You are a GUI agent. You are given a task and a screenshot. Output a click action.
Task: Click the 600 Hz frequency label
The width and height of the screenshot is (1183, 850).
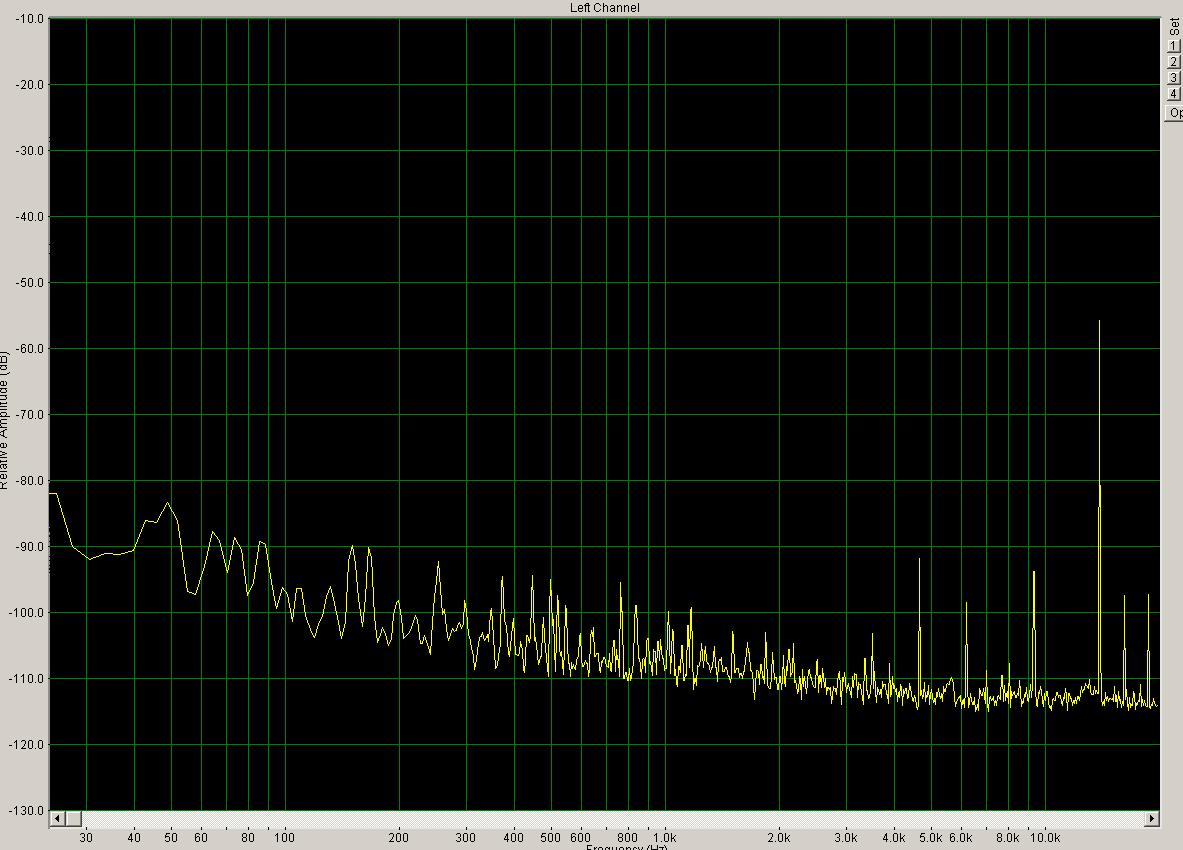click(580, 837)
